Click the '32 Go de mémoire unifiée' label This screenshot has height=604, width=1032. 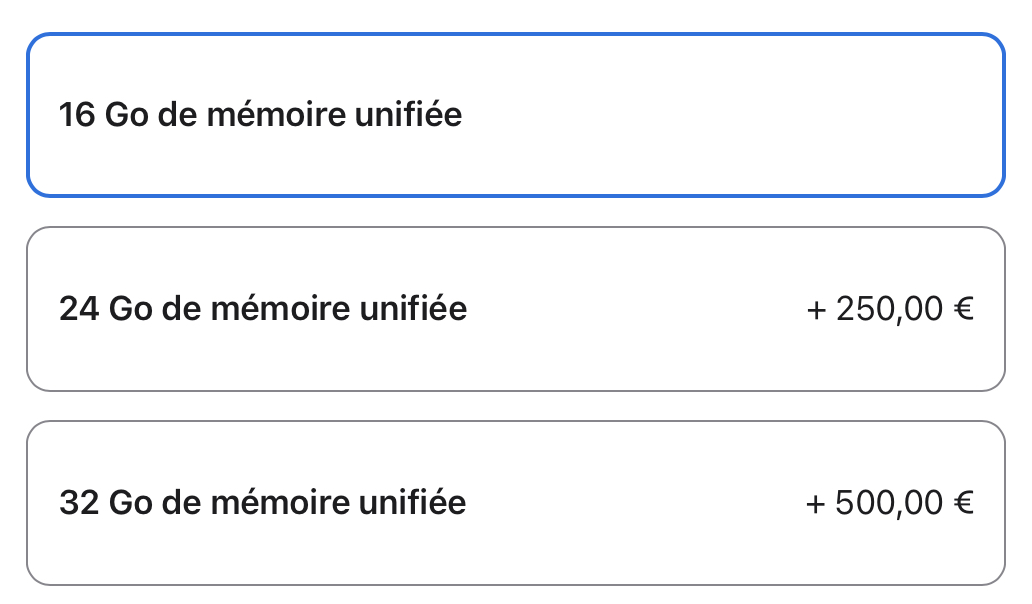point(263,502)
